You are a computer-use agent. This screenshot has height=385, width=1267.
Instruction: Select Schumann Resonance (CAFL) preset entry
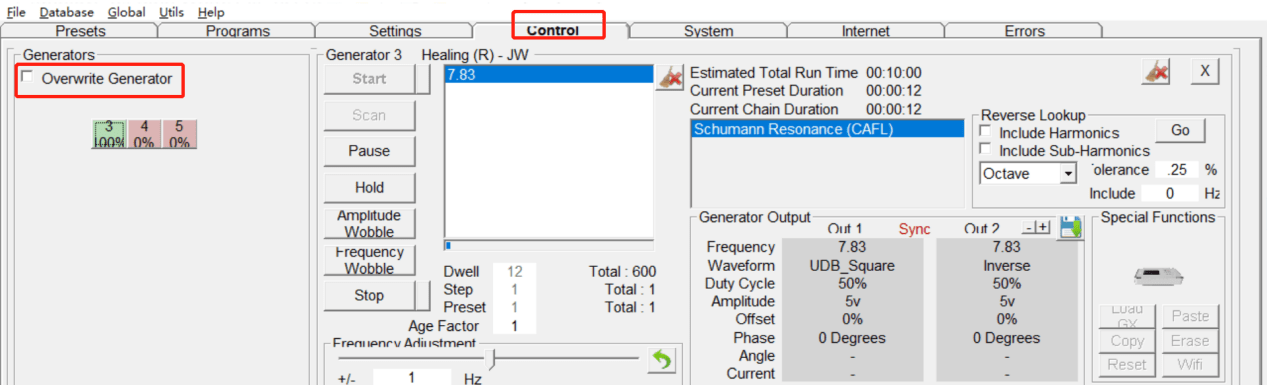click(826, 129)
